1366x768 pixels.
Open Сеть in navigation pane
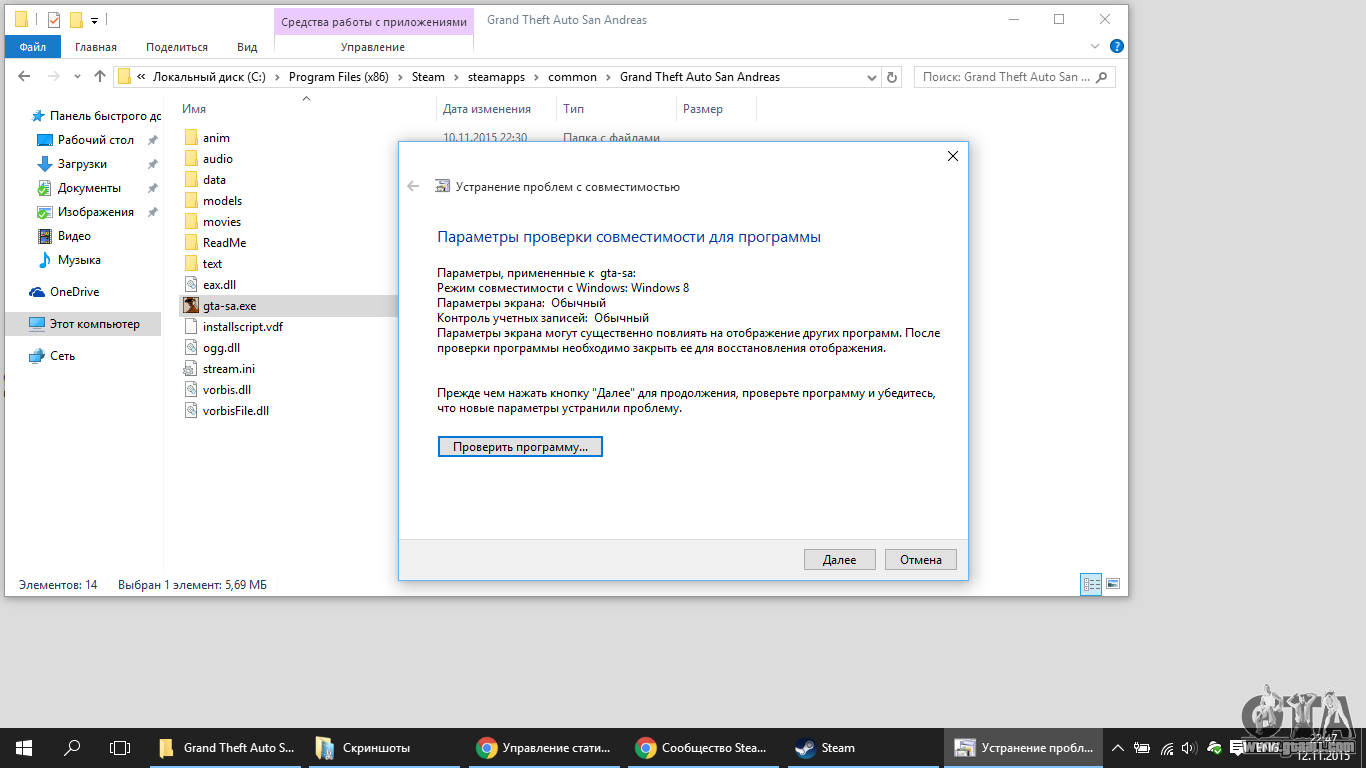(62, 356)
